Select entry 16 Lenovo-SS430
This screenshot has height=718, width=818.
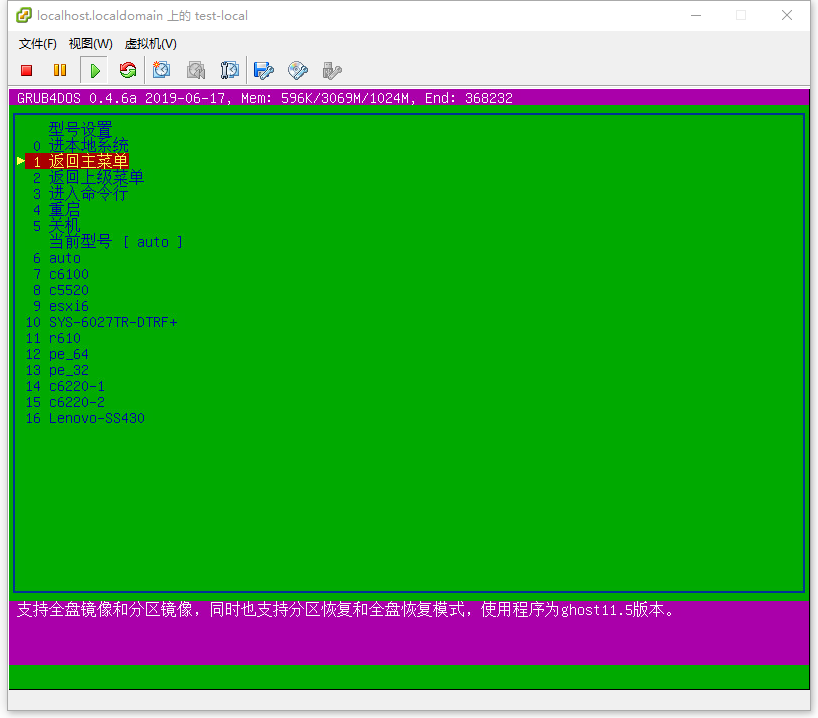click(85, 418)
